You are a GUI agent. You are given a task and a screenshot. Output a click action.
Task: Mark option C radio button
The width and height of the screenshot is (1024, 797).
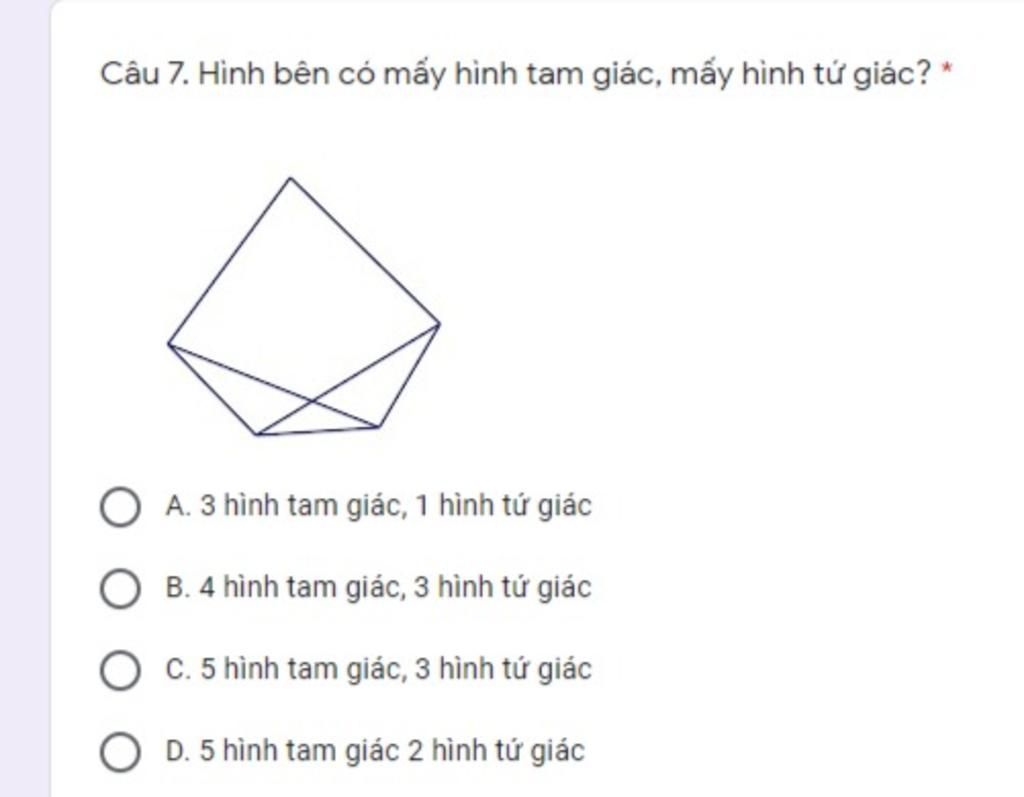click(x=120, y=670)
